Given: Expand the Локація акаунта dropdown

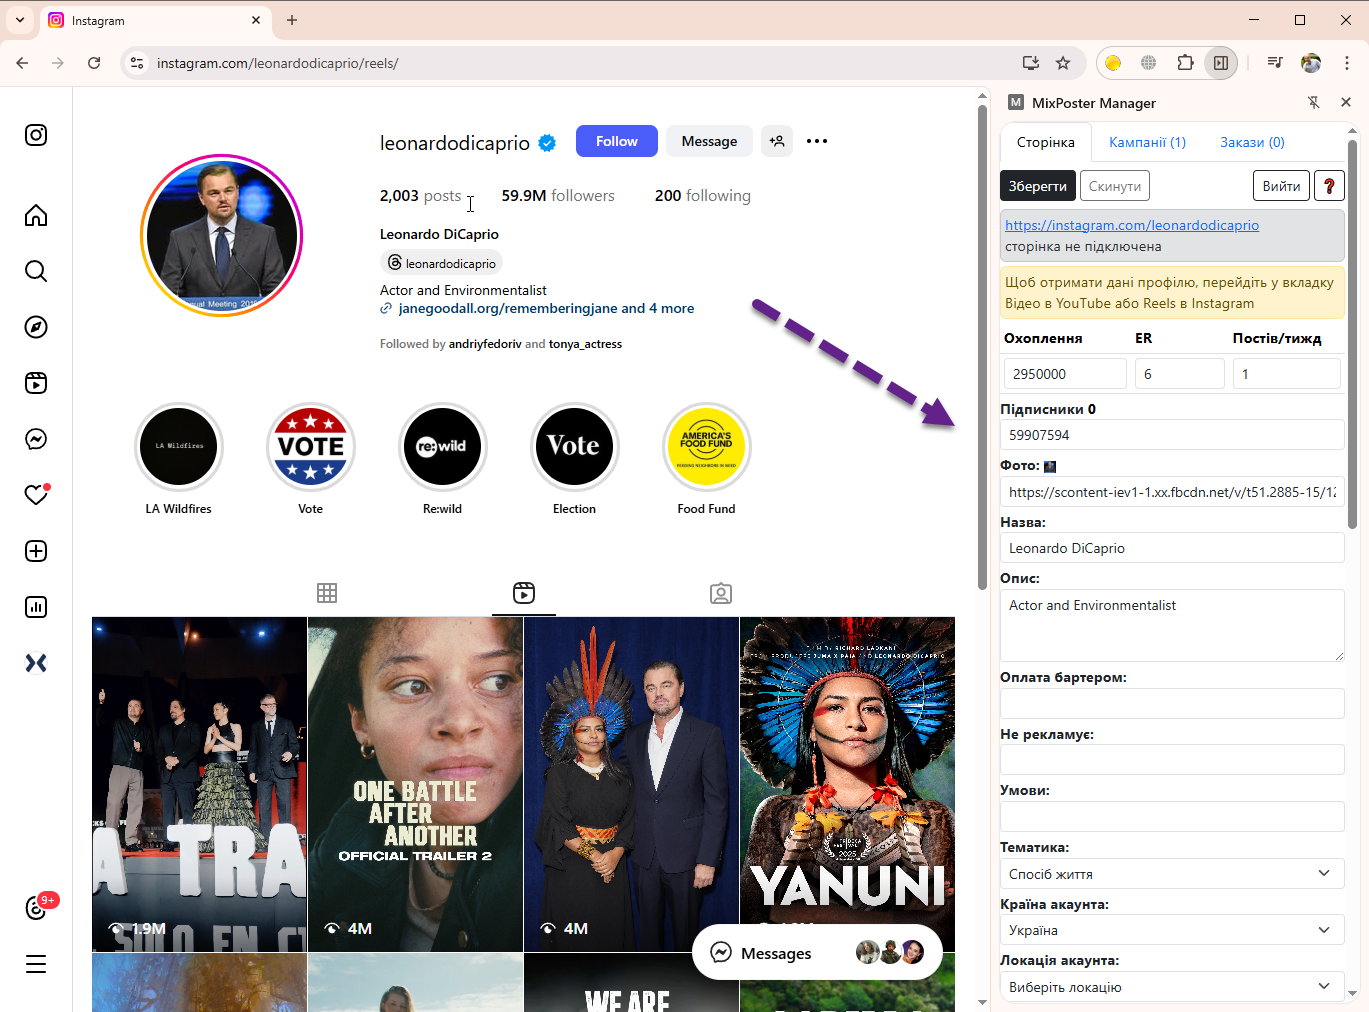Looking at the screenshot, I should pos(1171,987).
